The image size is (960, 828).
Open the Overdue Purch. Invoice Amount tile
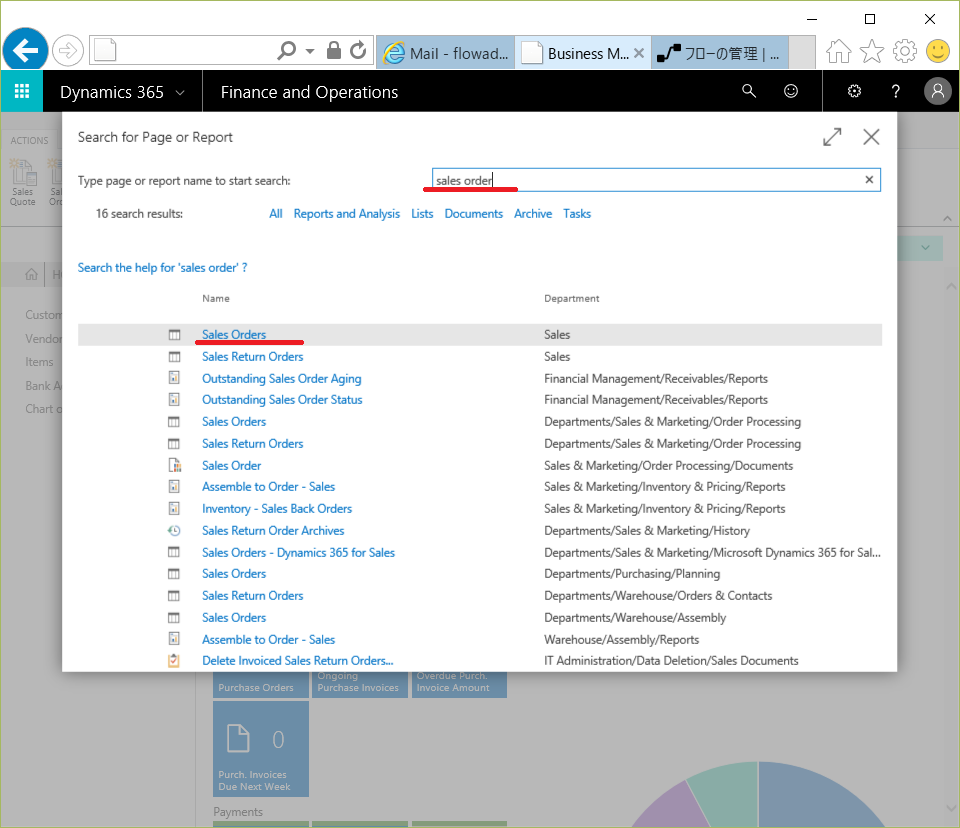click(x=459, y=684)
